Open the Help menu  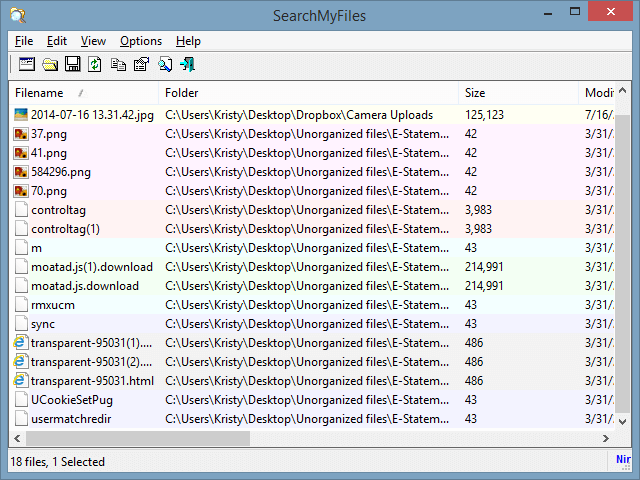tap(188, 41)
